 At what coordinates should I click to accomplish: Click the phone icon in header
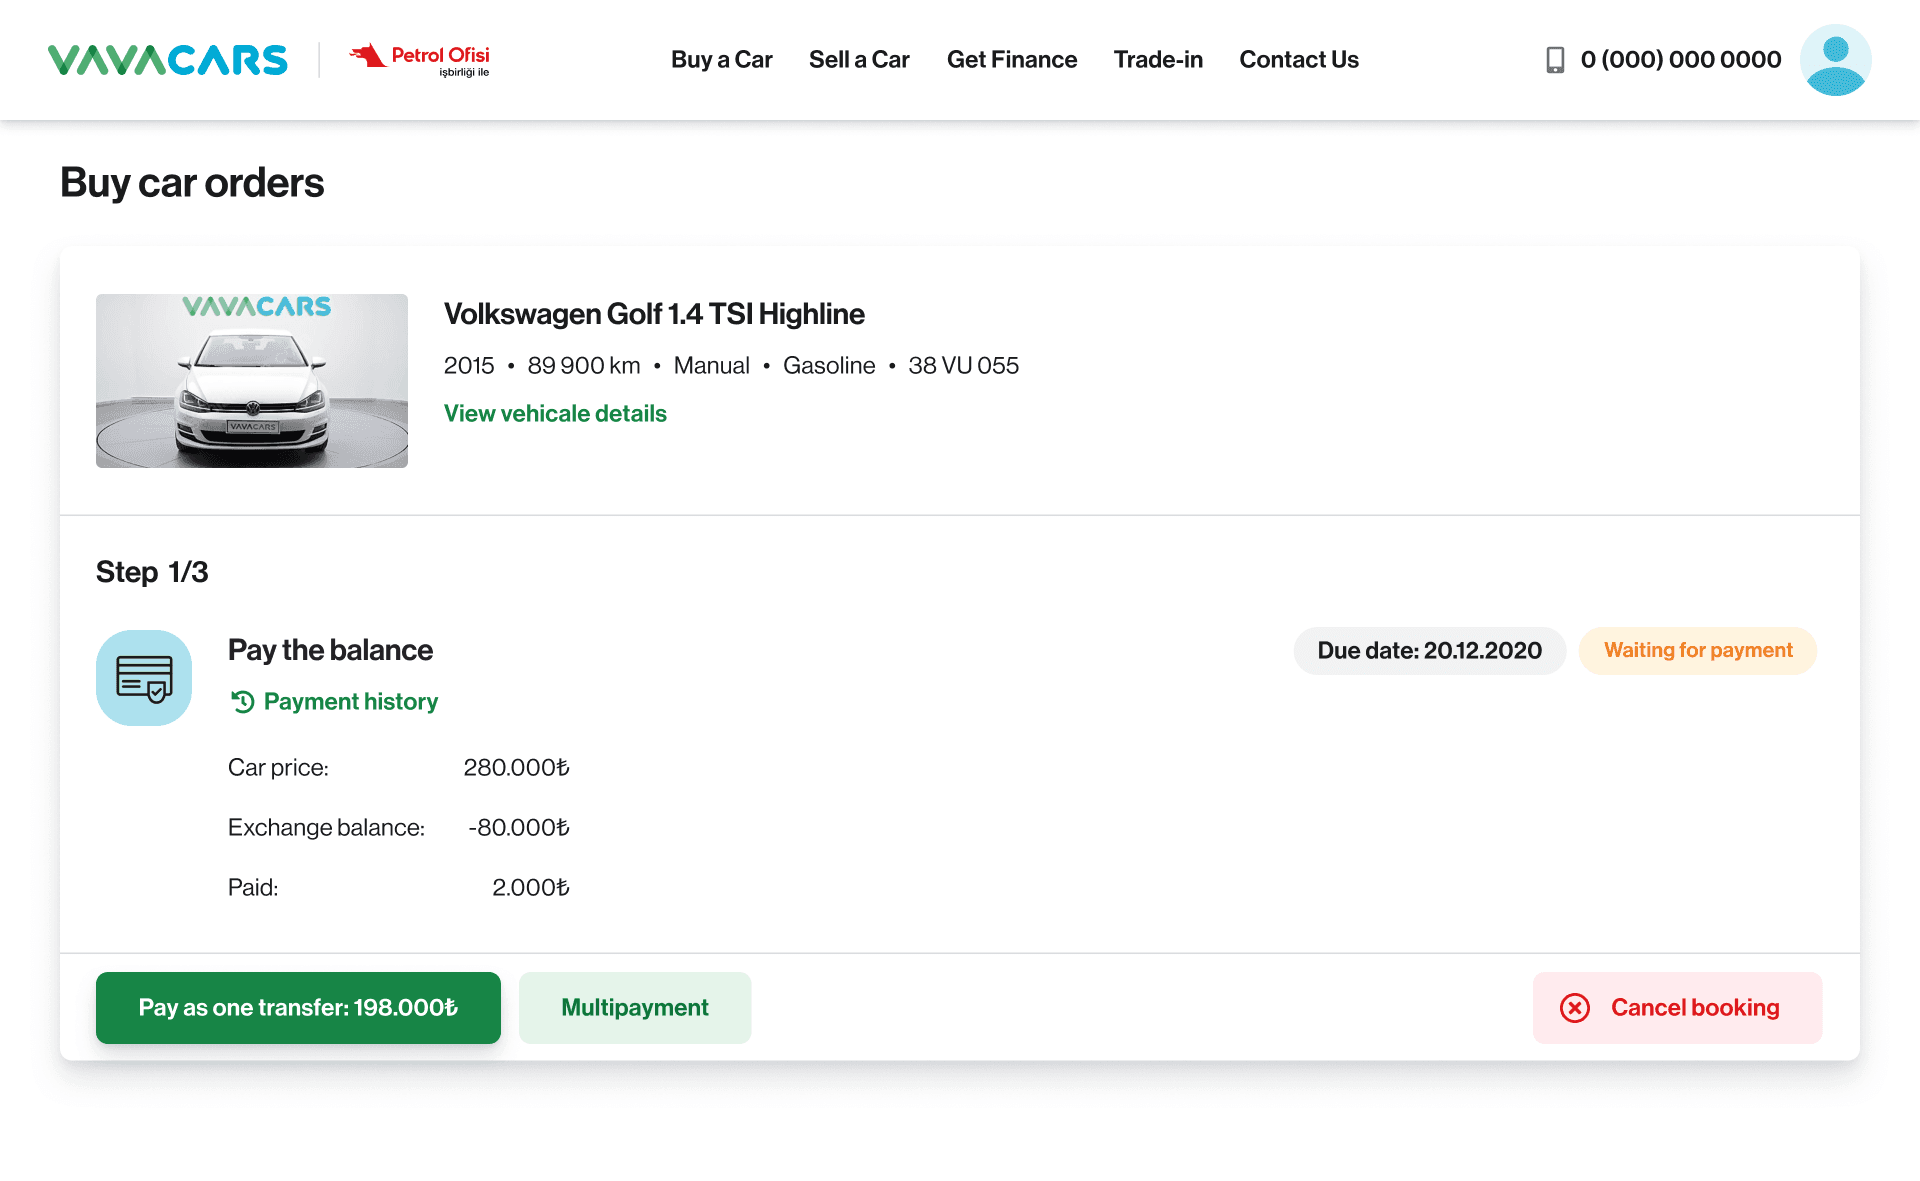[1555, 60]
